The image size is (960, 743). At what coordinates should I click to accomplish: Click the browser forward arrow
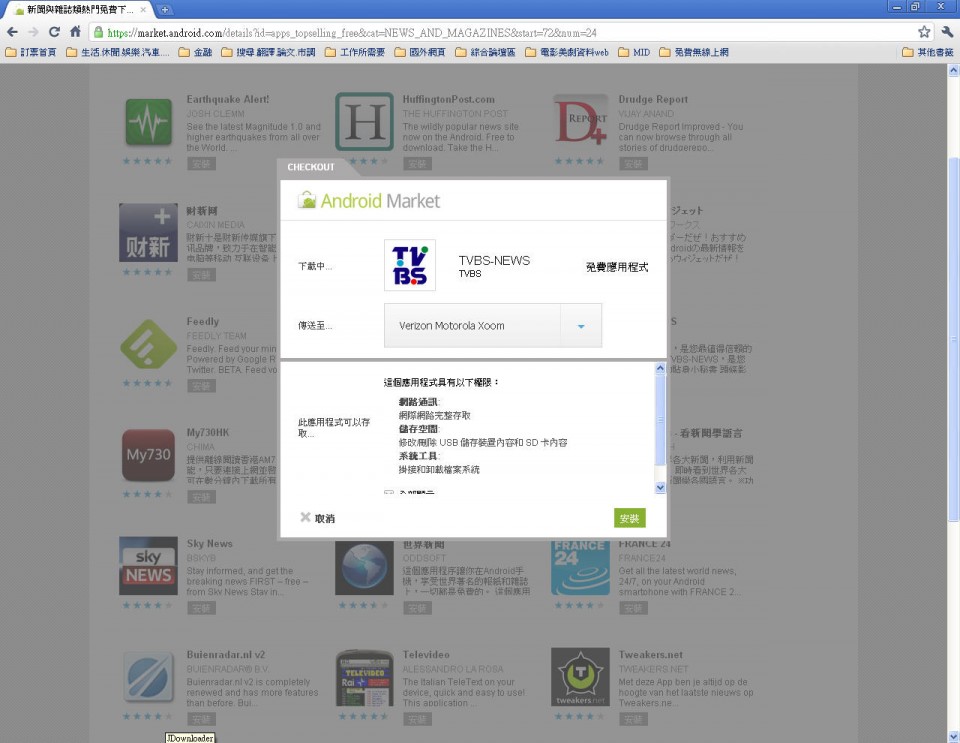(x=33, y=32)
